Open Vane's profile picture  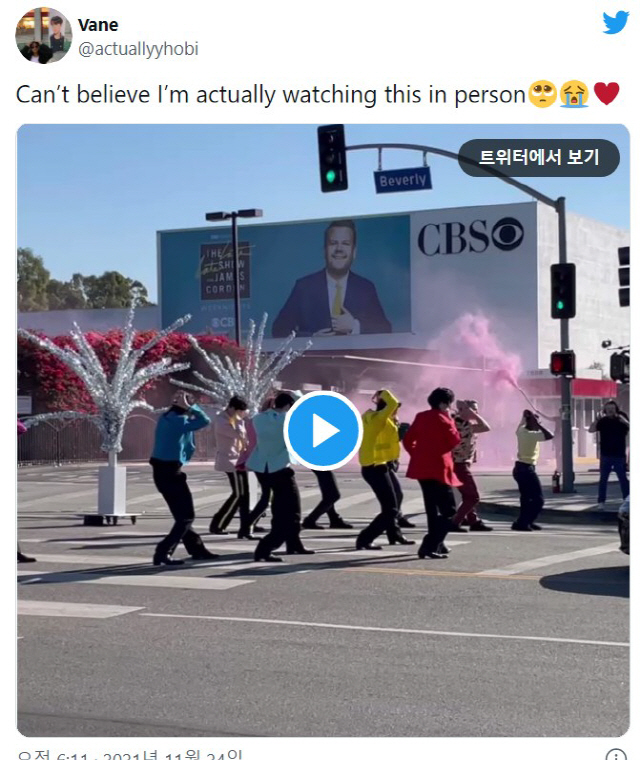coord(44,35)
